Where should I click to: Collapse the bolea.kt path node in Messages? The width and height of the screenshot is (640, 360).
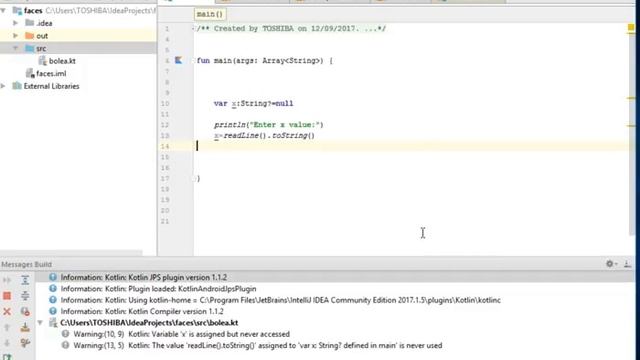40,322
